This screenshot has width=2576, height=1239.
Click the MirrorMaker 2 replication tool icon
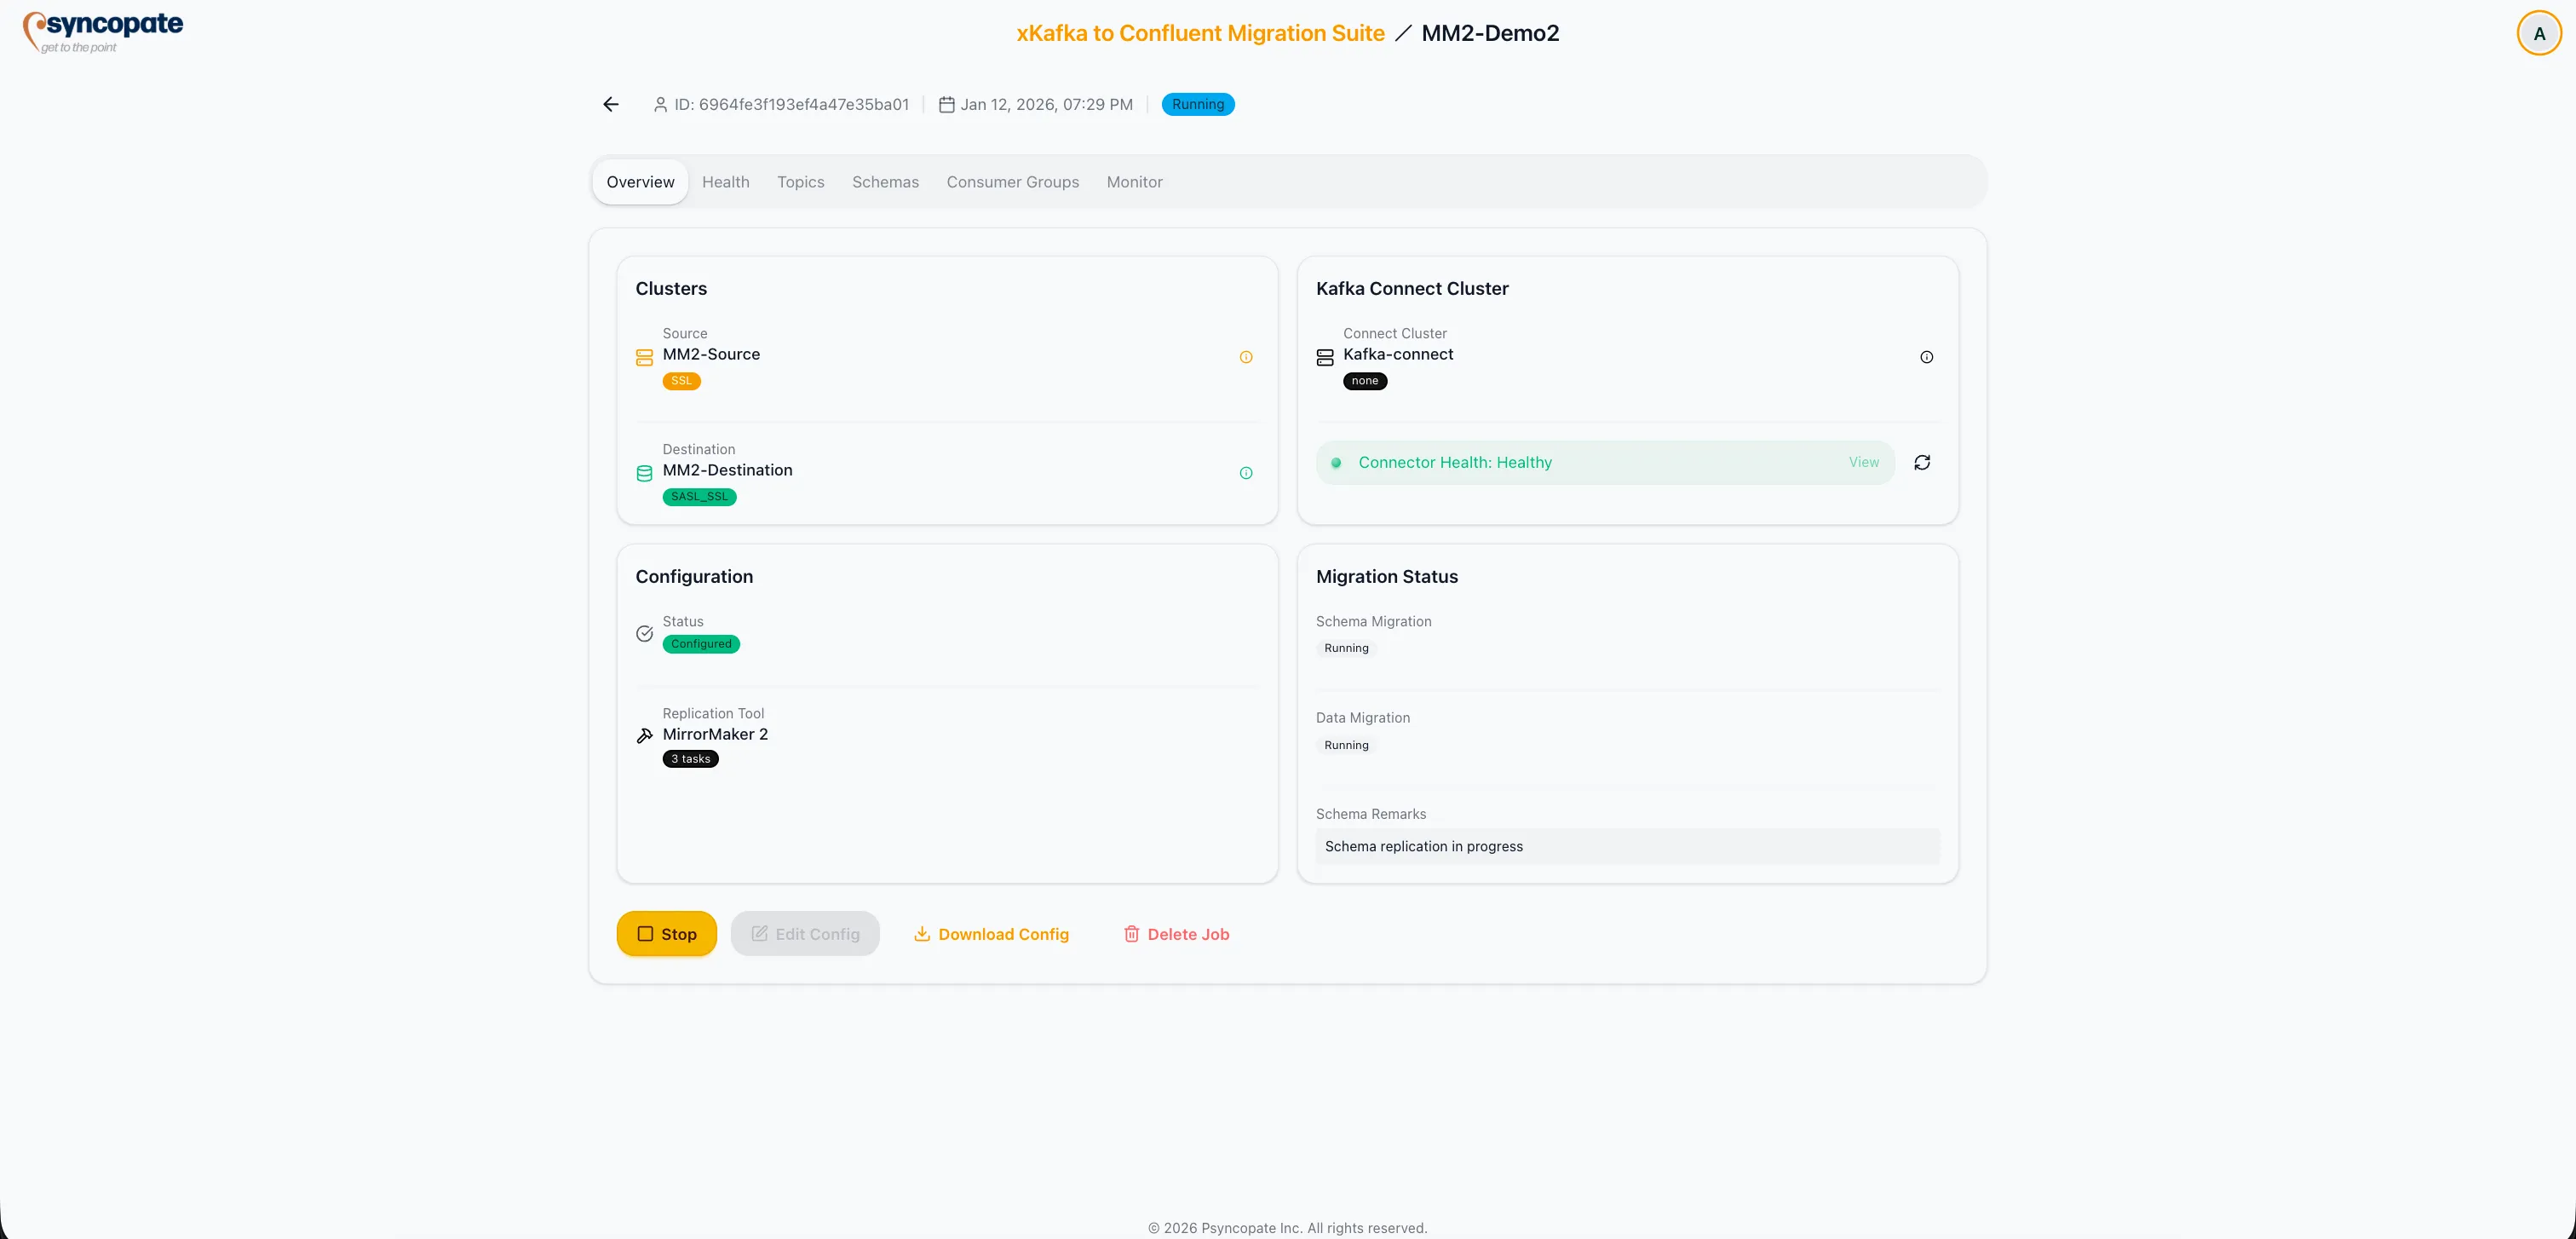pyautogui.click(x=644, y=735)
